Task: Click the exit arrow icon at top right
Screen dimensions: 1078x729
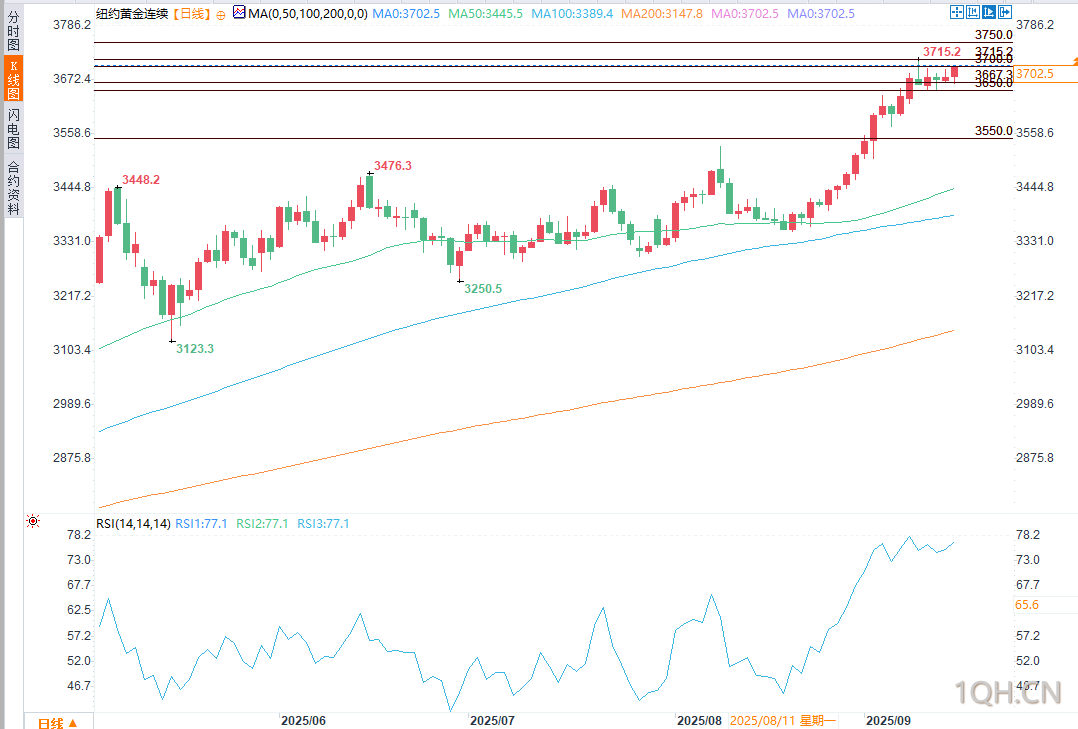Action: click(1004, 12)
